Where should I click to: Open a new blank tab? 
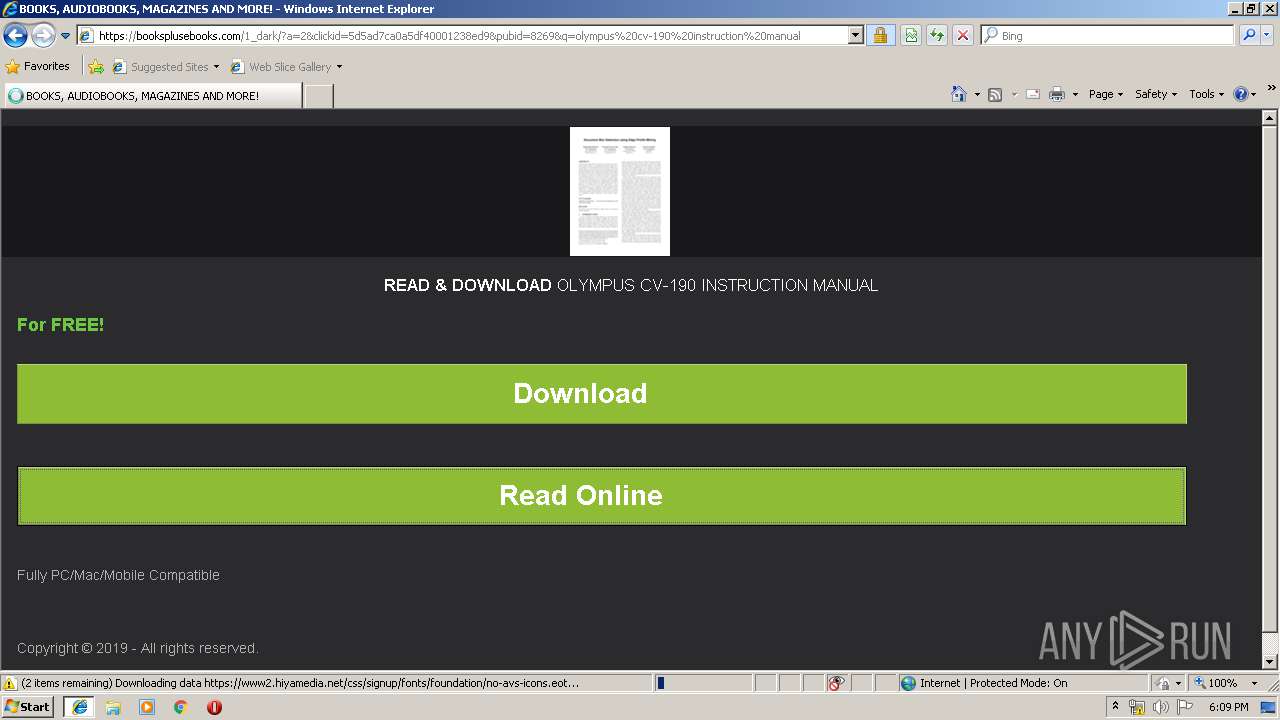coord(318,96)
